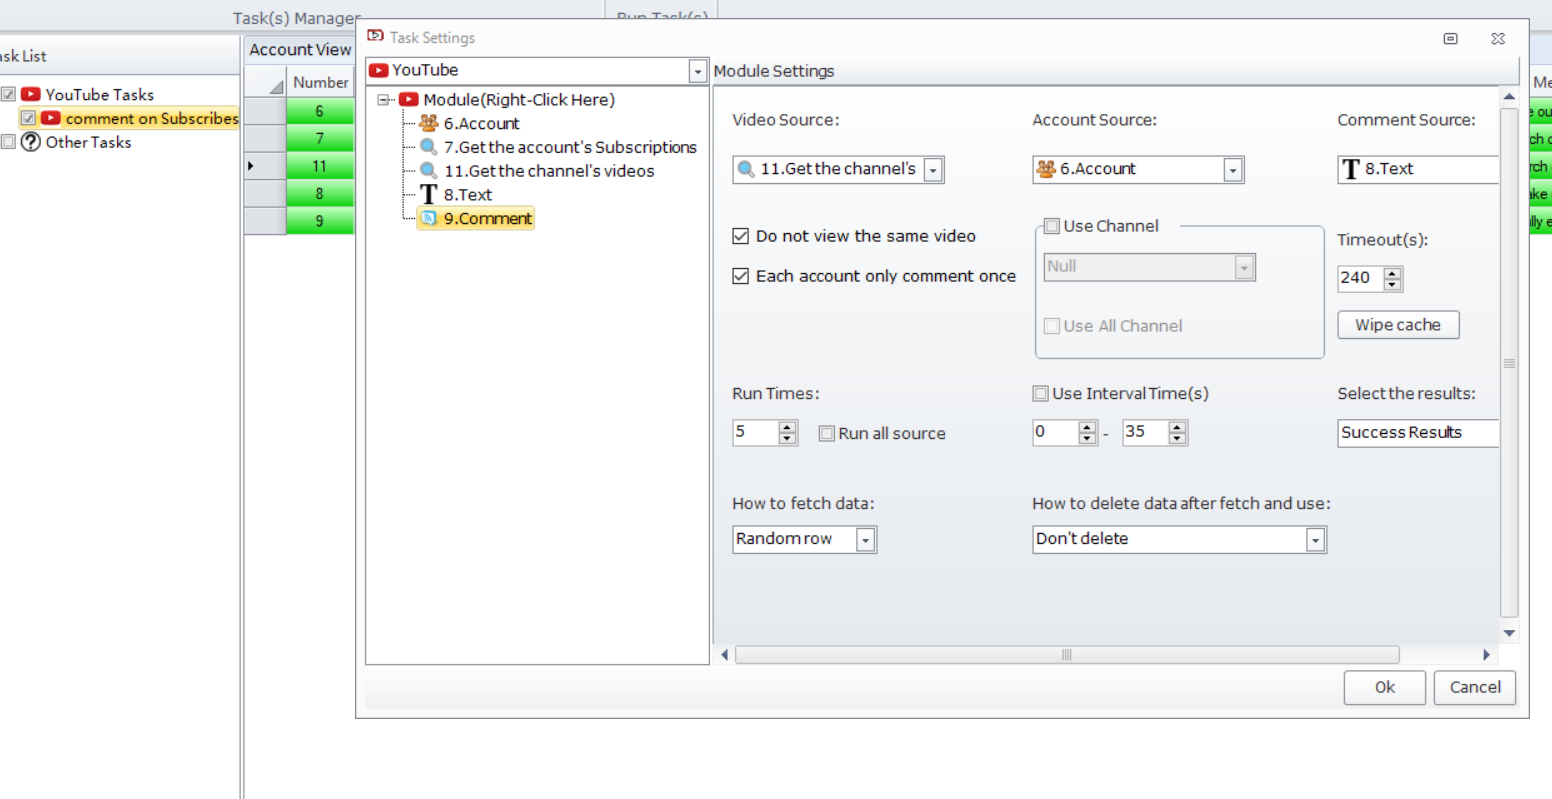Click the YouTube icon beside Module(Right-Click Here)
The image size is (1552, 799).
(x=409, y=99)
